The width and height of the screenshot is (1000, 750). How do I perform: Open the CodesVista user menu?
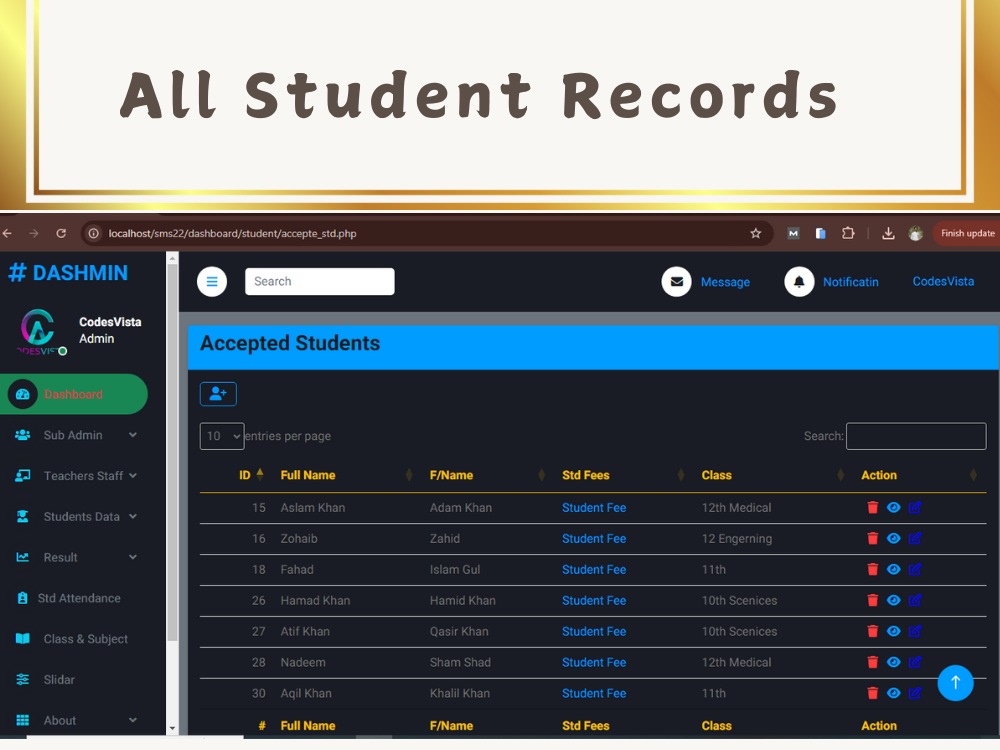[x=943, y=281]
